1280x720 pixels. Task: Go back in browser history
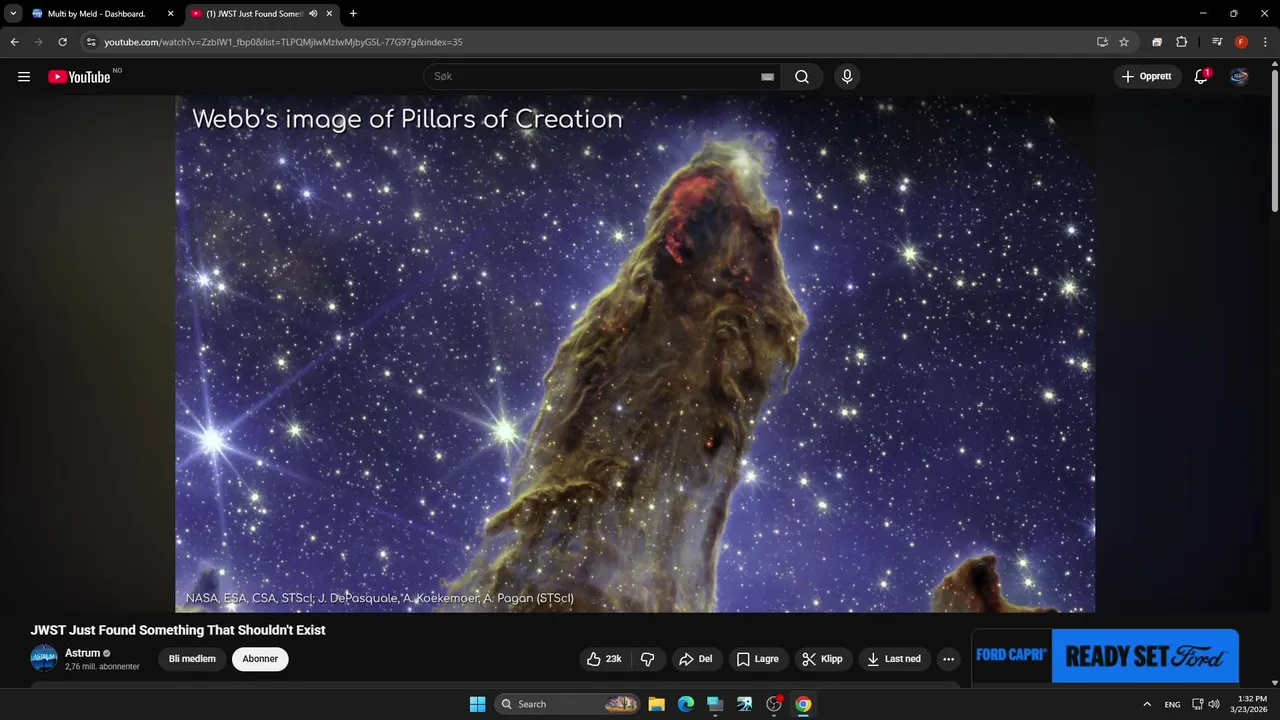(x=14, y=42)
